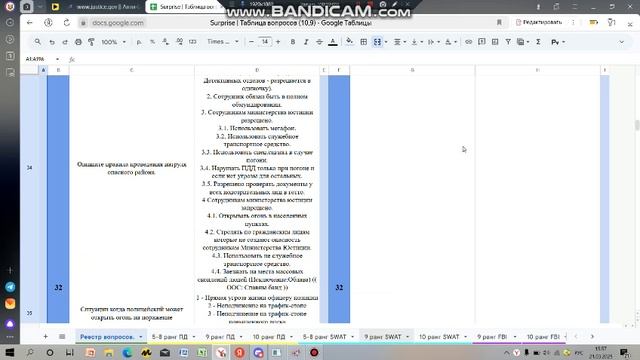This screenshot has height=360, width=640.
Task: Format as percent
Action: point(152,42)
